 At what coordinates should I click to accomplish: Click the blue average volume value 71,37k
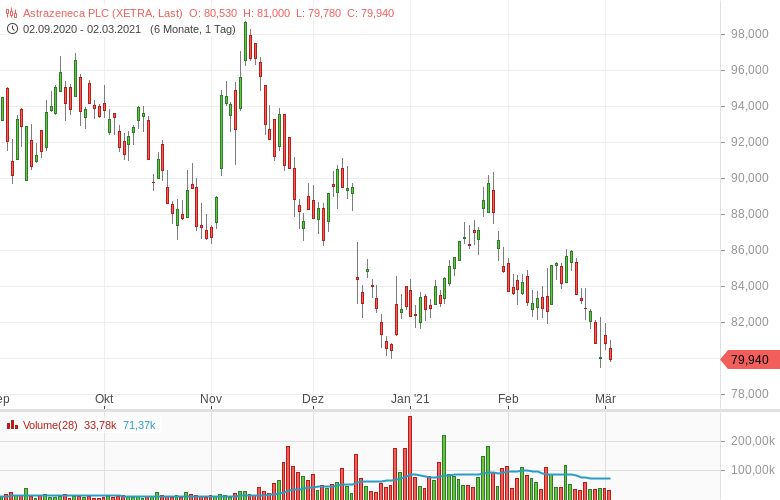139,425
